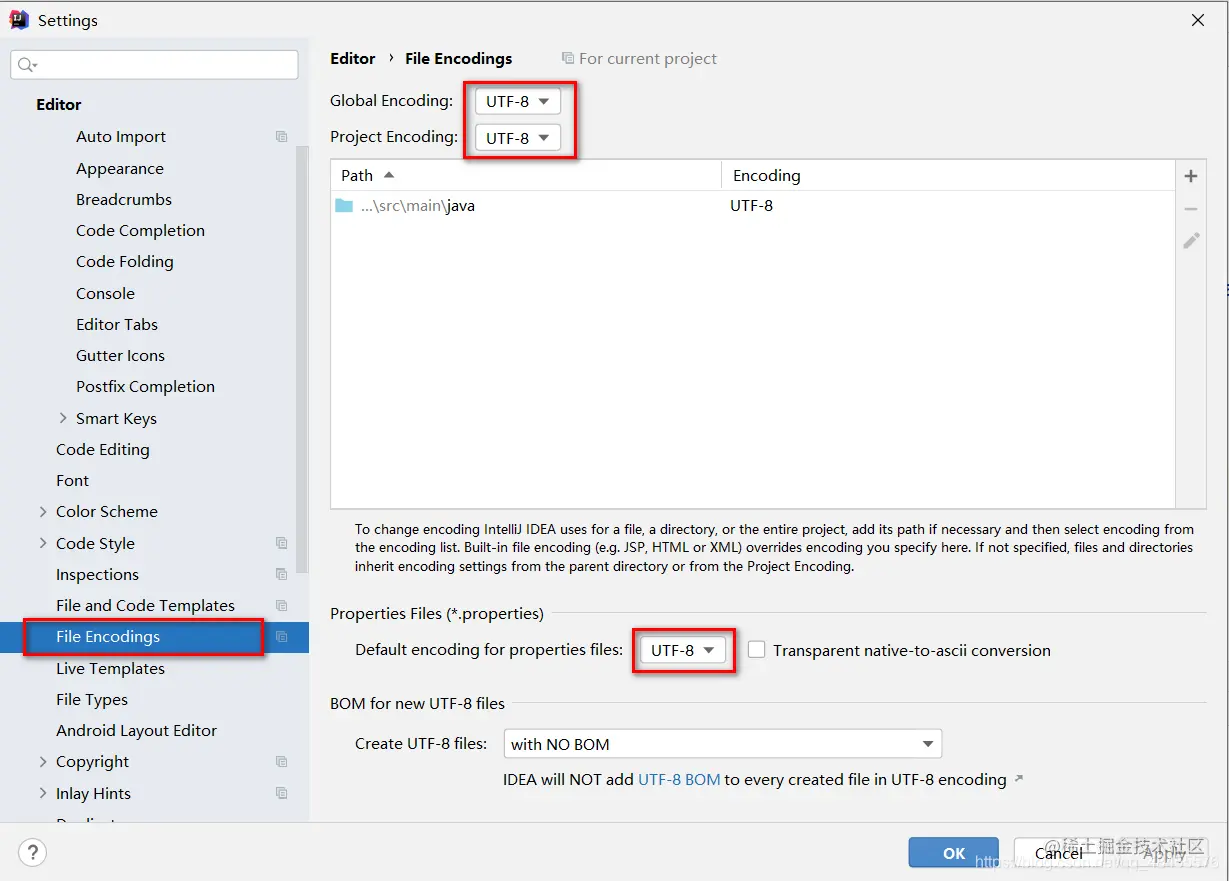Viewport: 1229px width, 881px height.
Task: Click external link arrow after BOM note
Action: (1019, 778)
